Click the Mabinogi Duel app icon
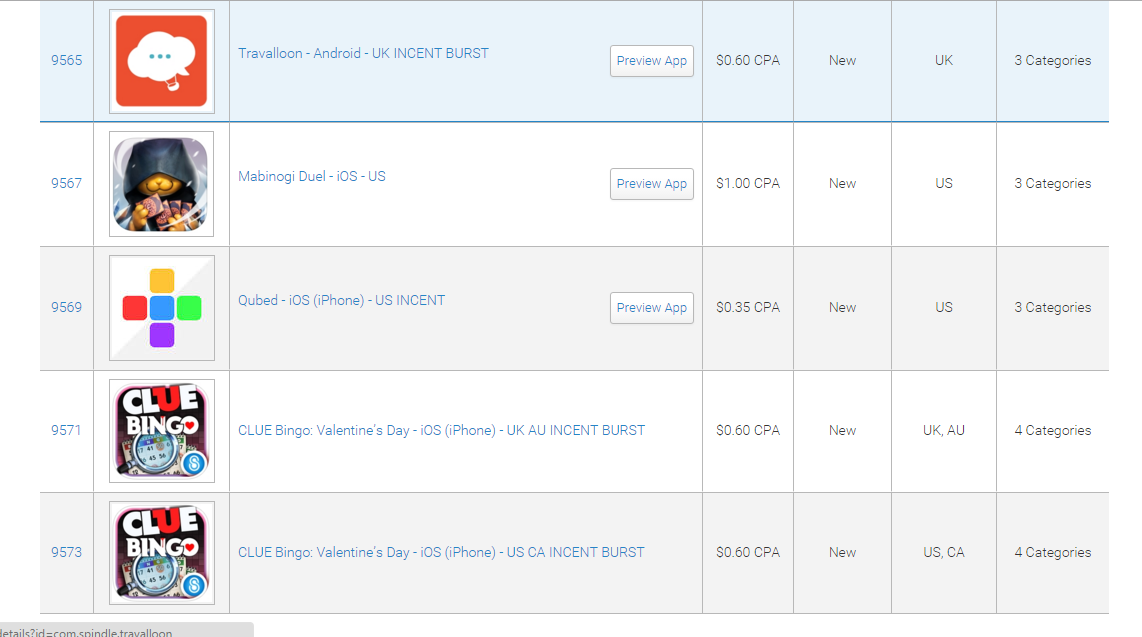The image size is (1142, 637). pos(161,184)
